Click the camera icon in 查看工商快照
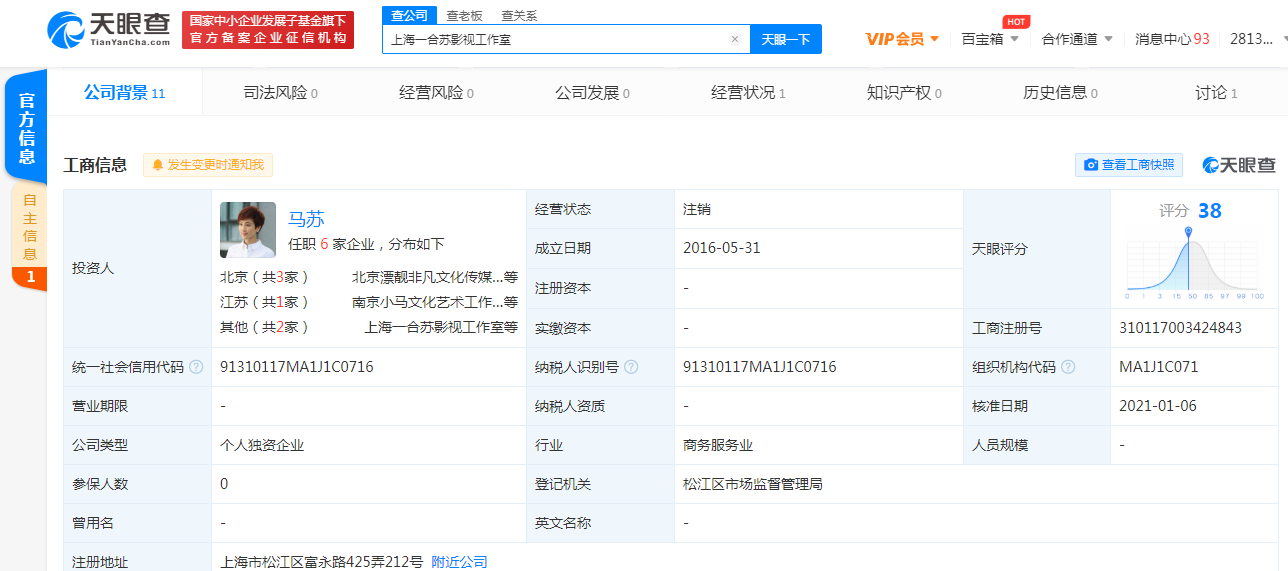This screenshot has height=571, width=1288. click(1091, 165)
